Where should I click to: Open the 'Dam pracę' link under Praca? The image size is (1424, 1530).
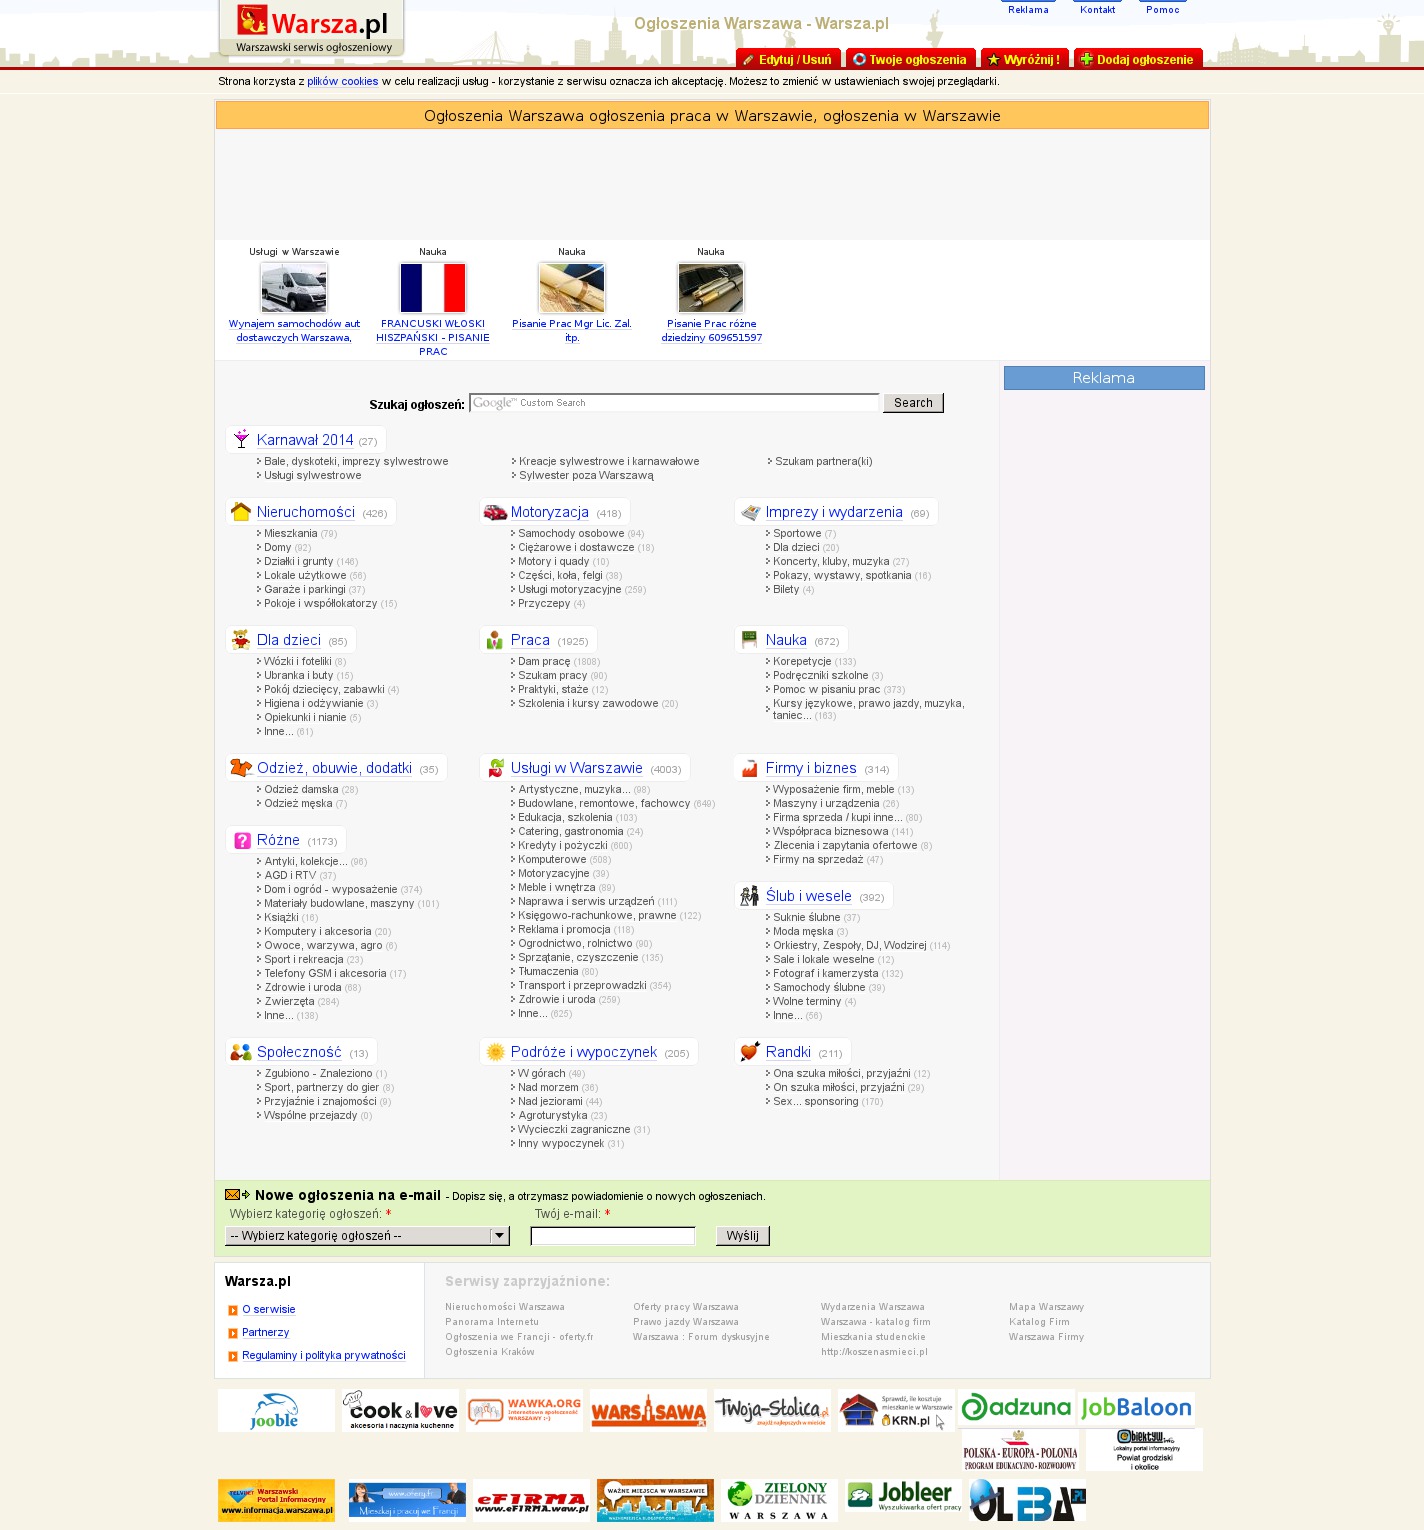coord(544,661)
